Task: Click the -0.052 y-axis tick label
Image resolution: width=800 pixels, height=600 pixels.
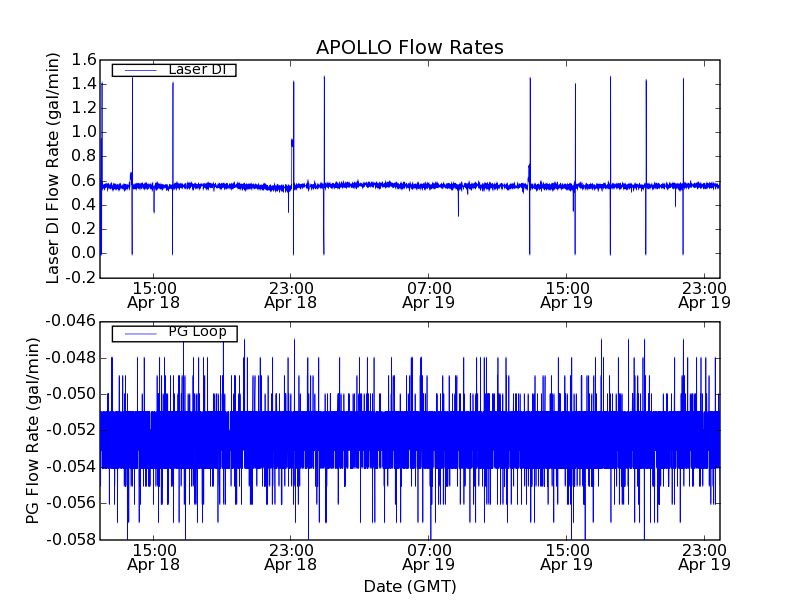Action: [x=70, y=430]
